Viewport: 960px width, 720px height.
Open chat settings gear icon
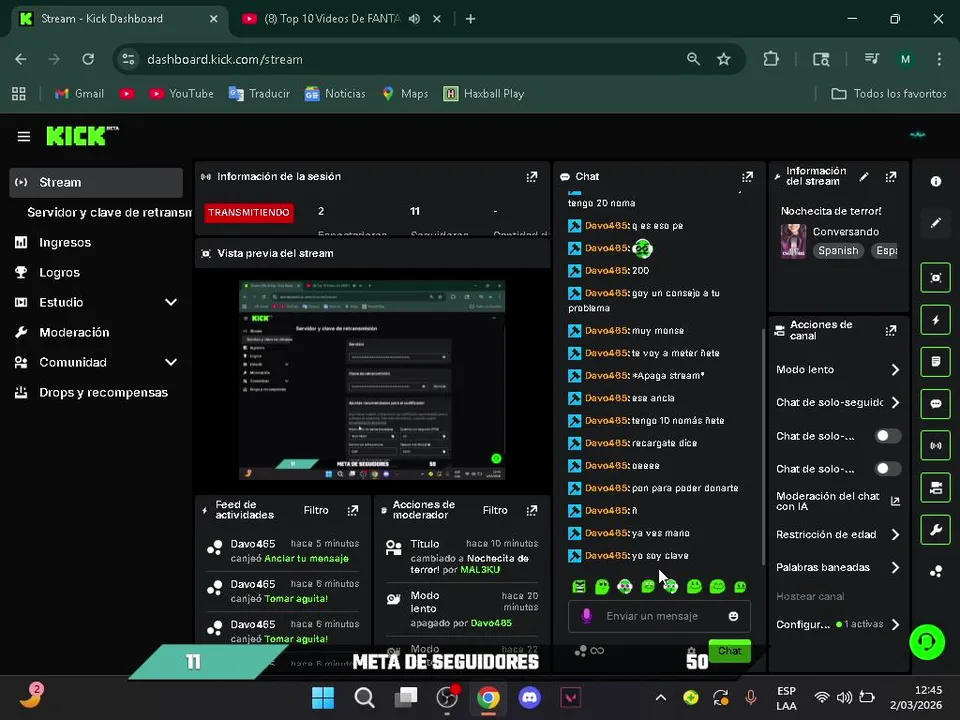[x=691, y=651]
